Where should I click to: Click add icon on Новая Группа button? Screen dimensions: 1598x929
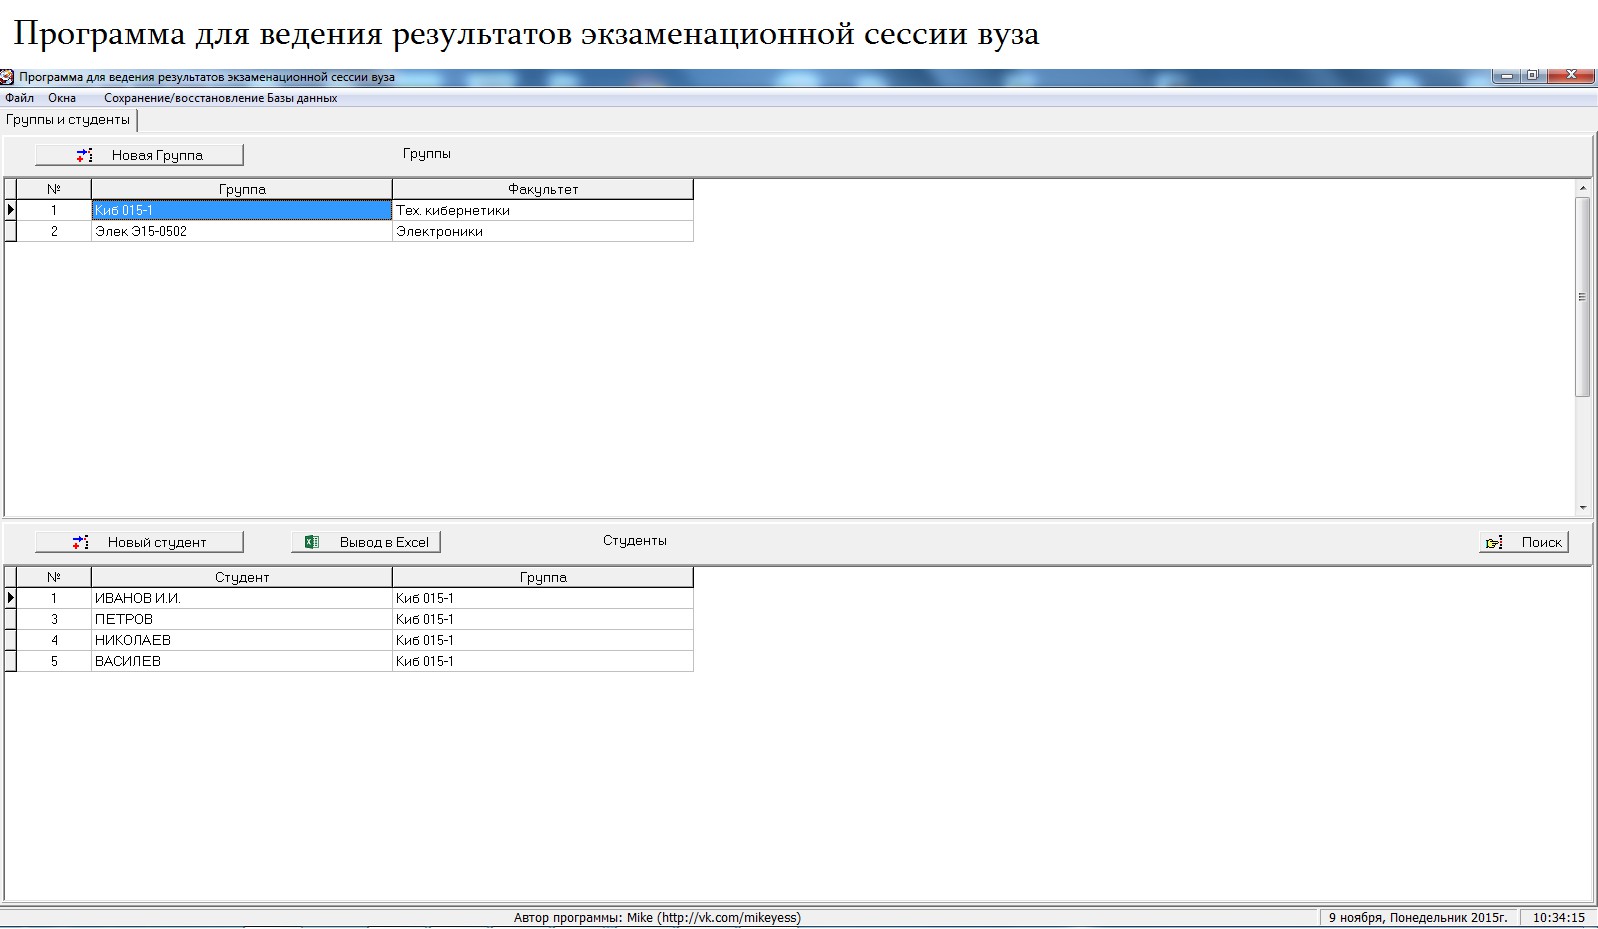pyautogui.click(x=84, y=155)
